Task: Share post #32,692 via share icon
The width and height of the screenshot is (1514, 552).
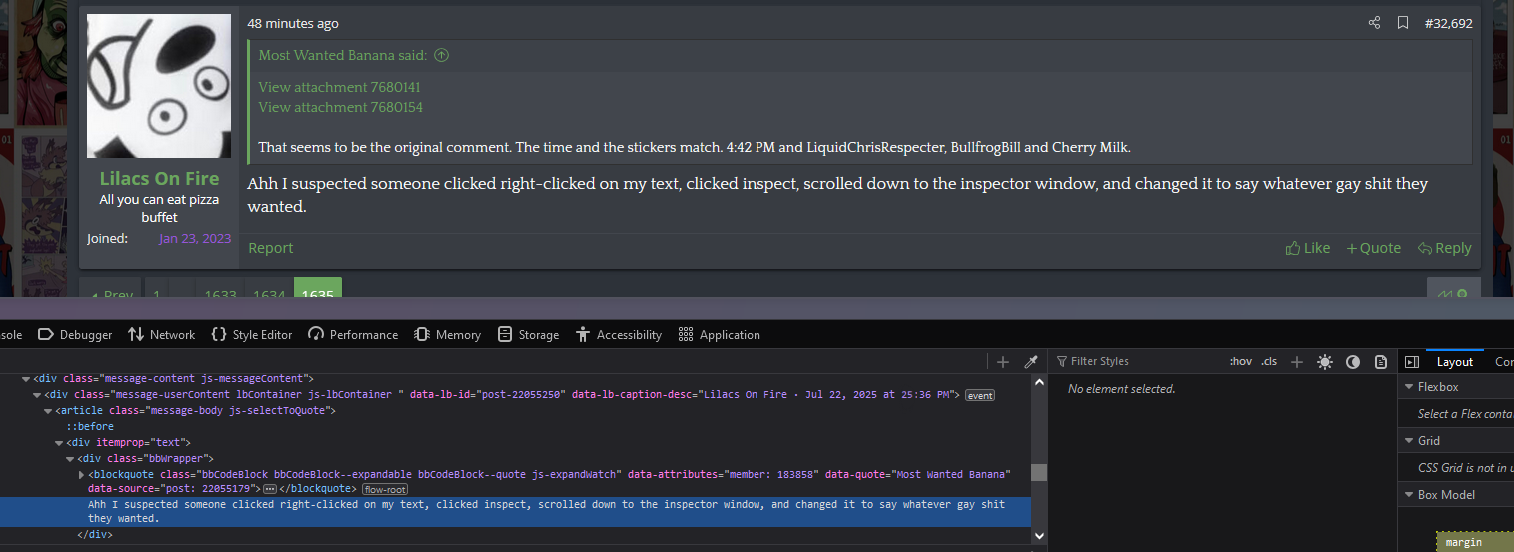Action: click(1374, 23)
